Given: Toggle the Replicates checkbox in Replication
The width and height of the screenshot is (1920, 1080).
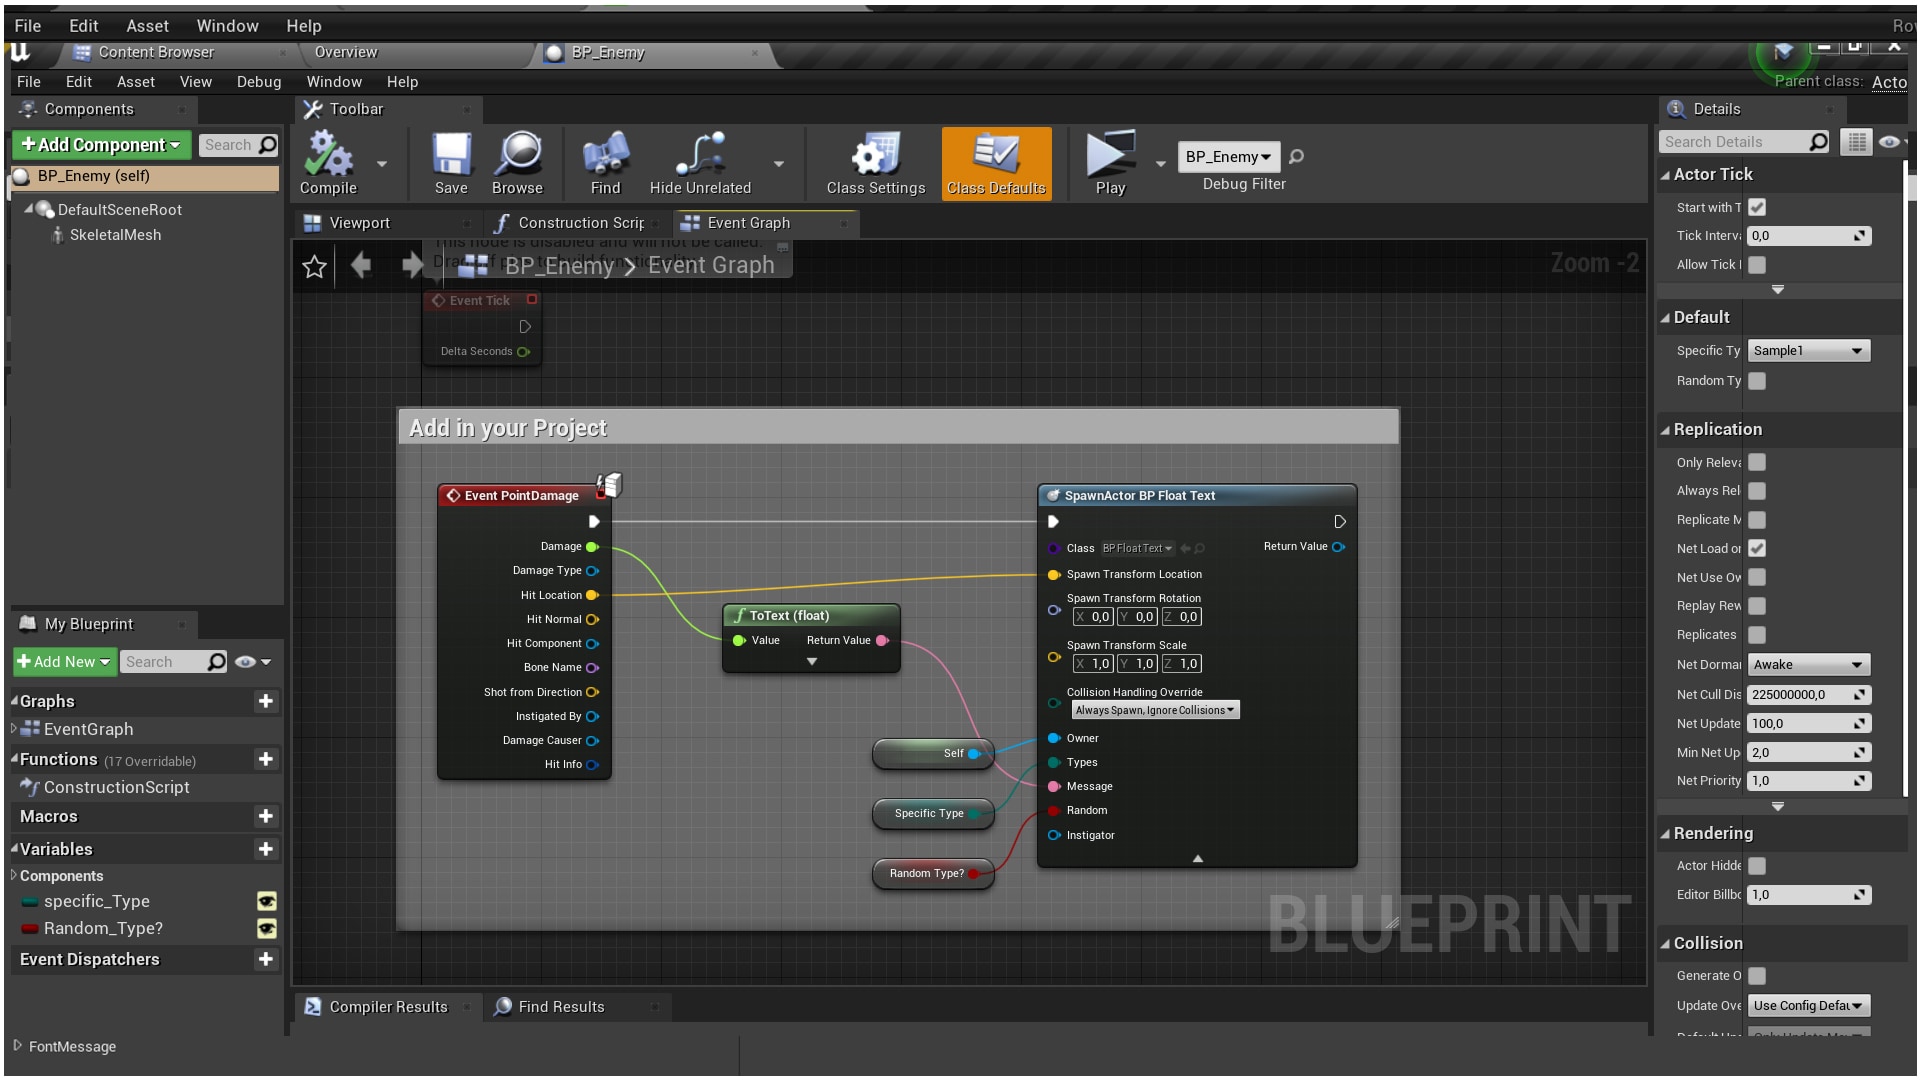Looking at the screenshot, I should pos(1757,635).
